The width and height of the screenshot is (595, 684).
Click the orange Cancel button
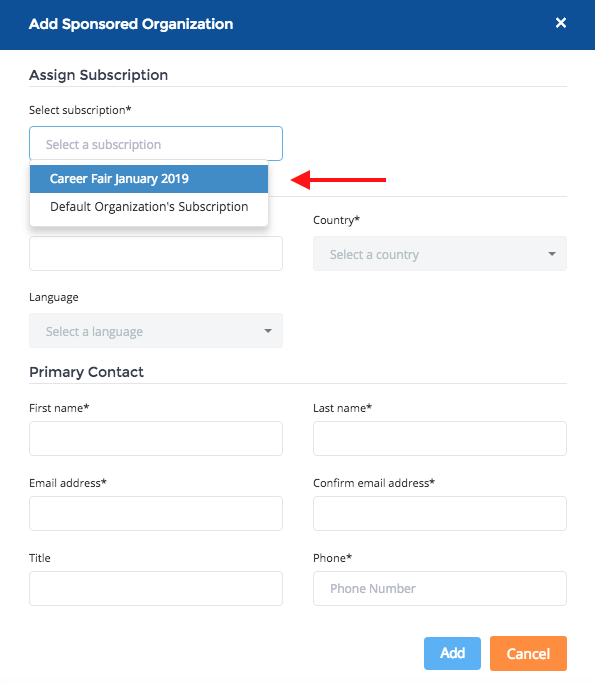click(x=528, y=653)
